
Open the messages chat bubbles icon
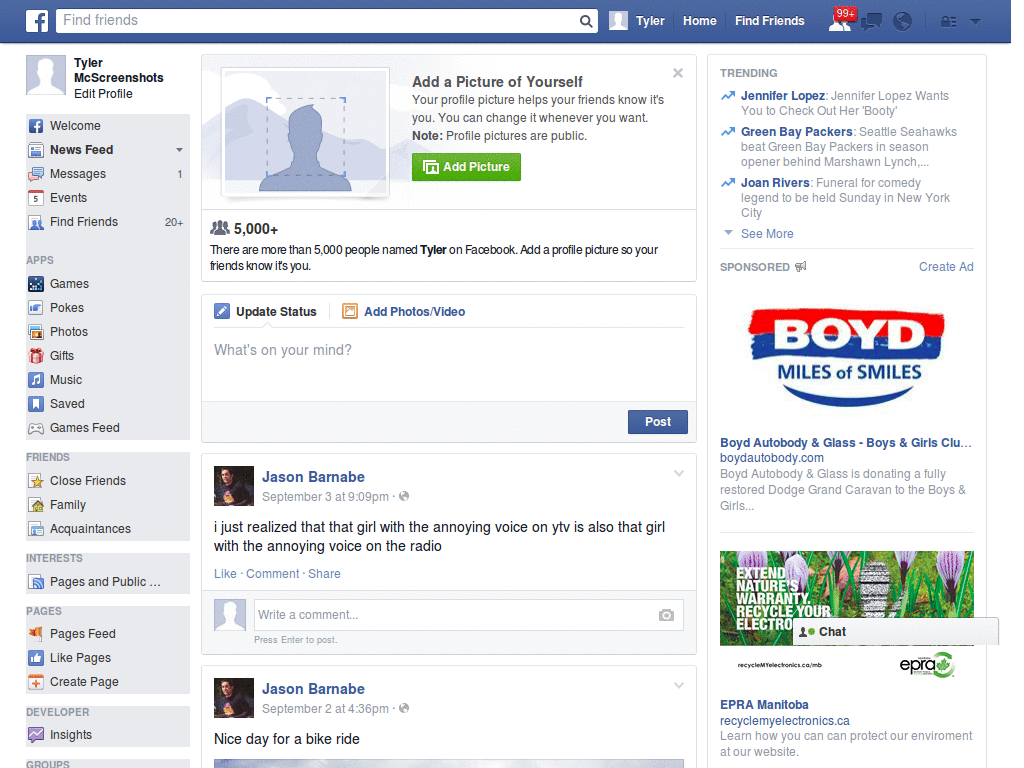871,22
